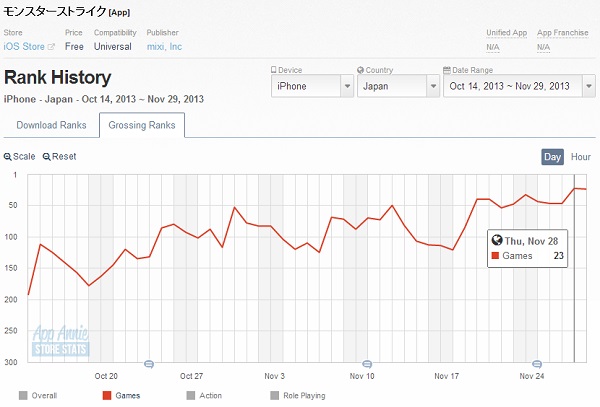The height and width of the screenshot is (407, 600).
Task: Toggle the Role Playing legend series
Action: click(275, 395)
